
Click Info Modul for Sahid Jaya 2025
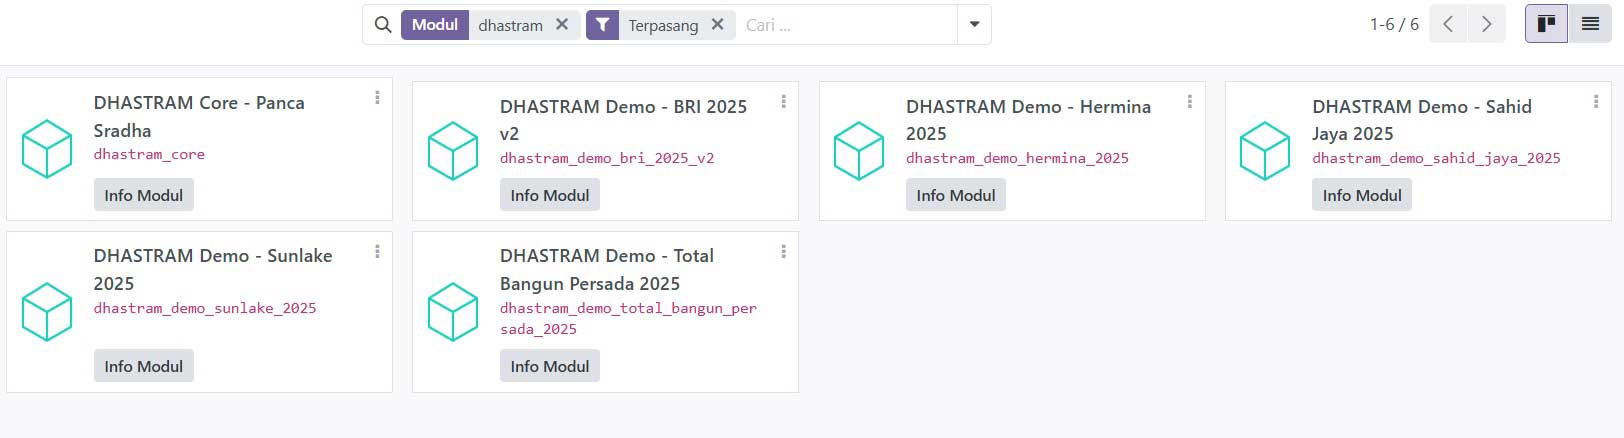pos(1361,195)
